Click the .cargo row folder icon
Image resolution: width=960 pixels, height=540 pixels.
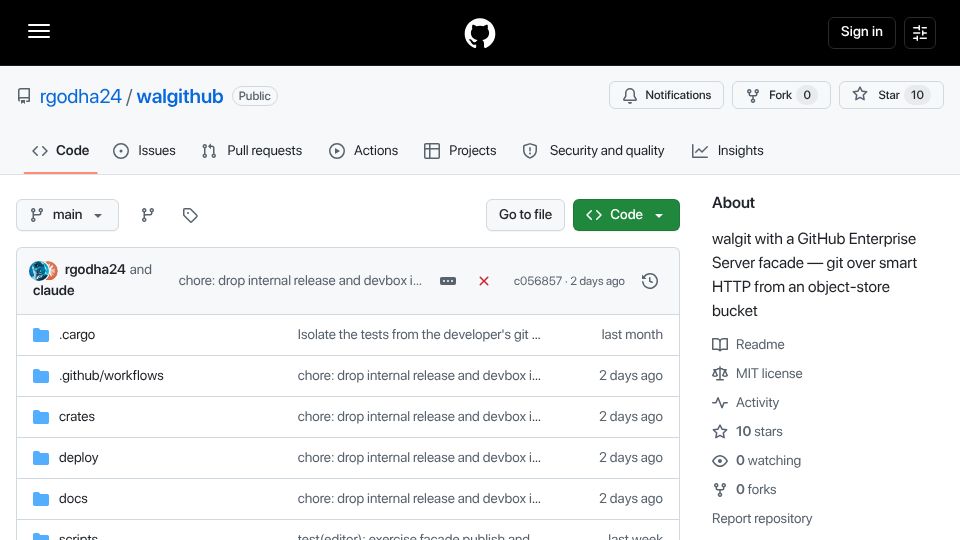(41, 335)
